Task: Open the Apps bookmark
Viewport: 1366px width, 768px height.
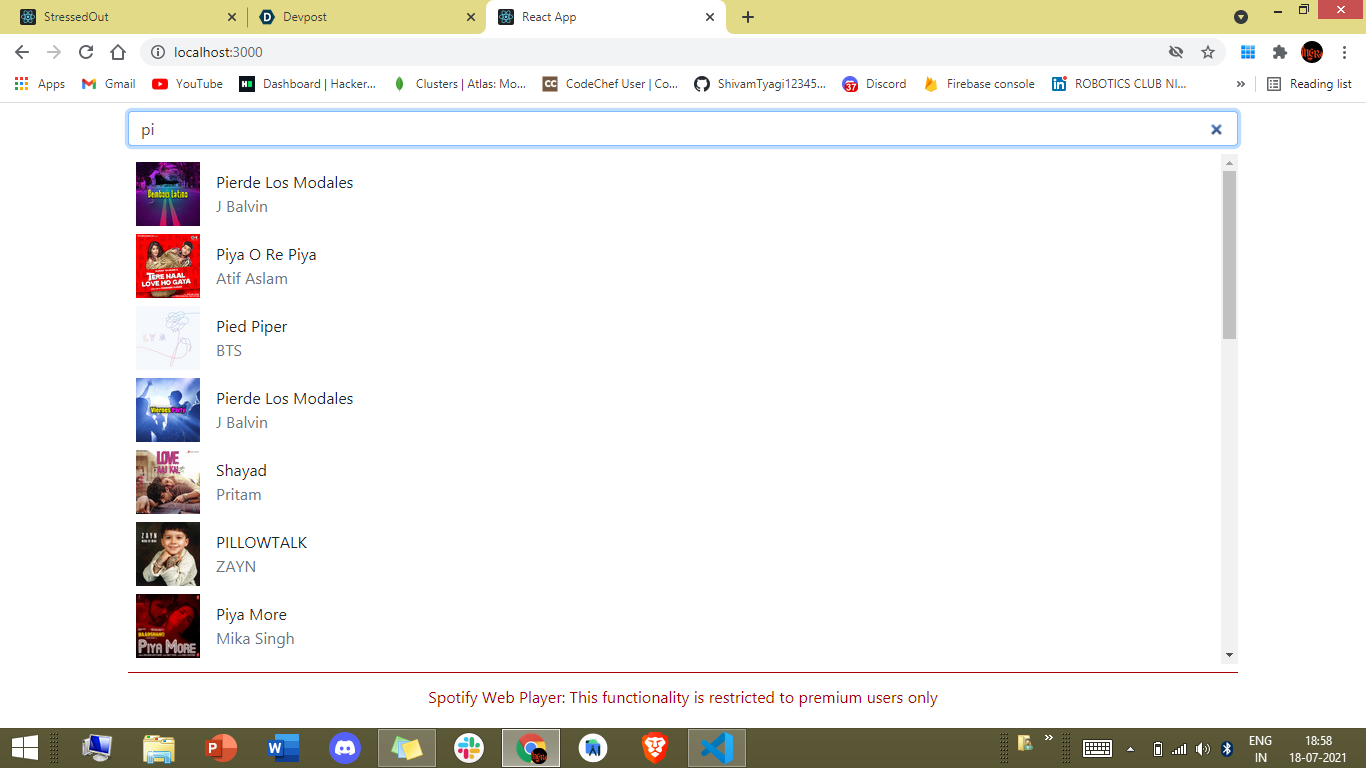Action: click(x=40, y=84)
